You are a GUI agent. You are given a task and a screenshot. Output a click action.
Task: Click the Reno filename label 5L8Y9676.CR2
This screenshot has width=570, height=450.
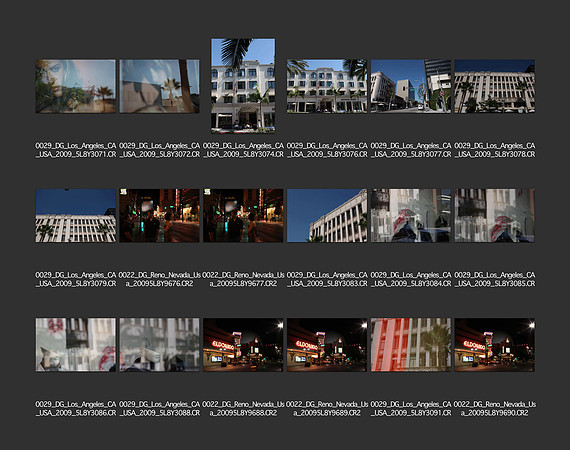[160, 279]
